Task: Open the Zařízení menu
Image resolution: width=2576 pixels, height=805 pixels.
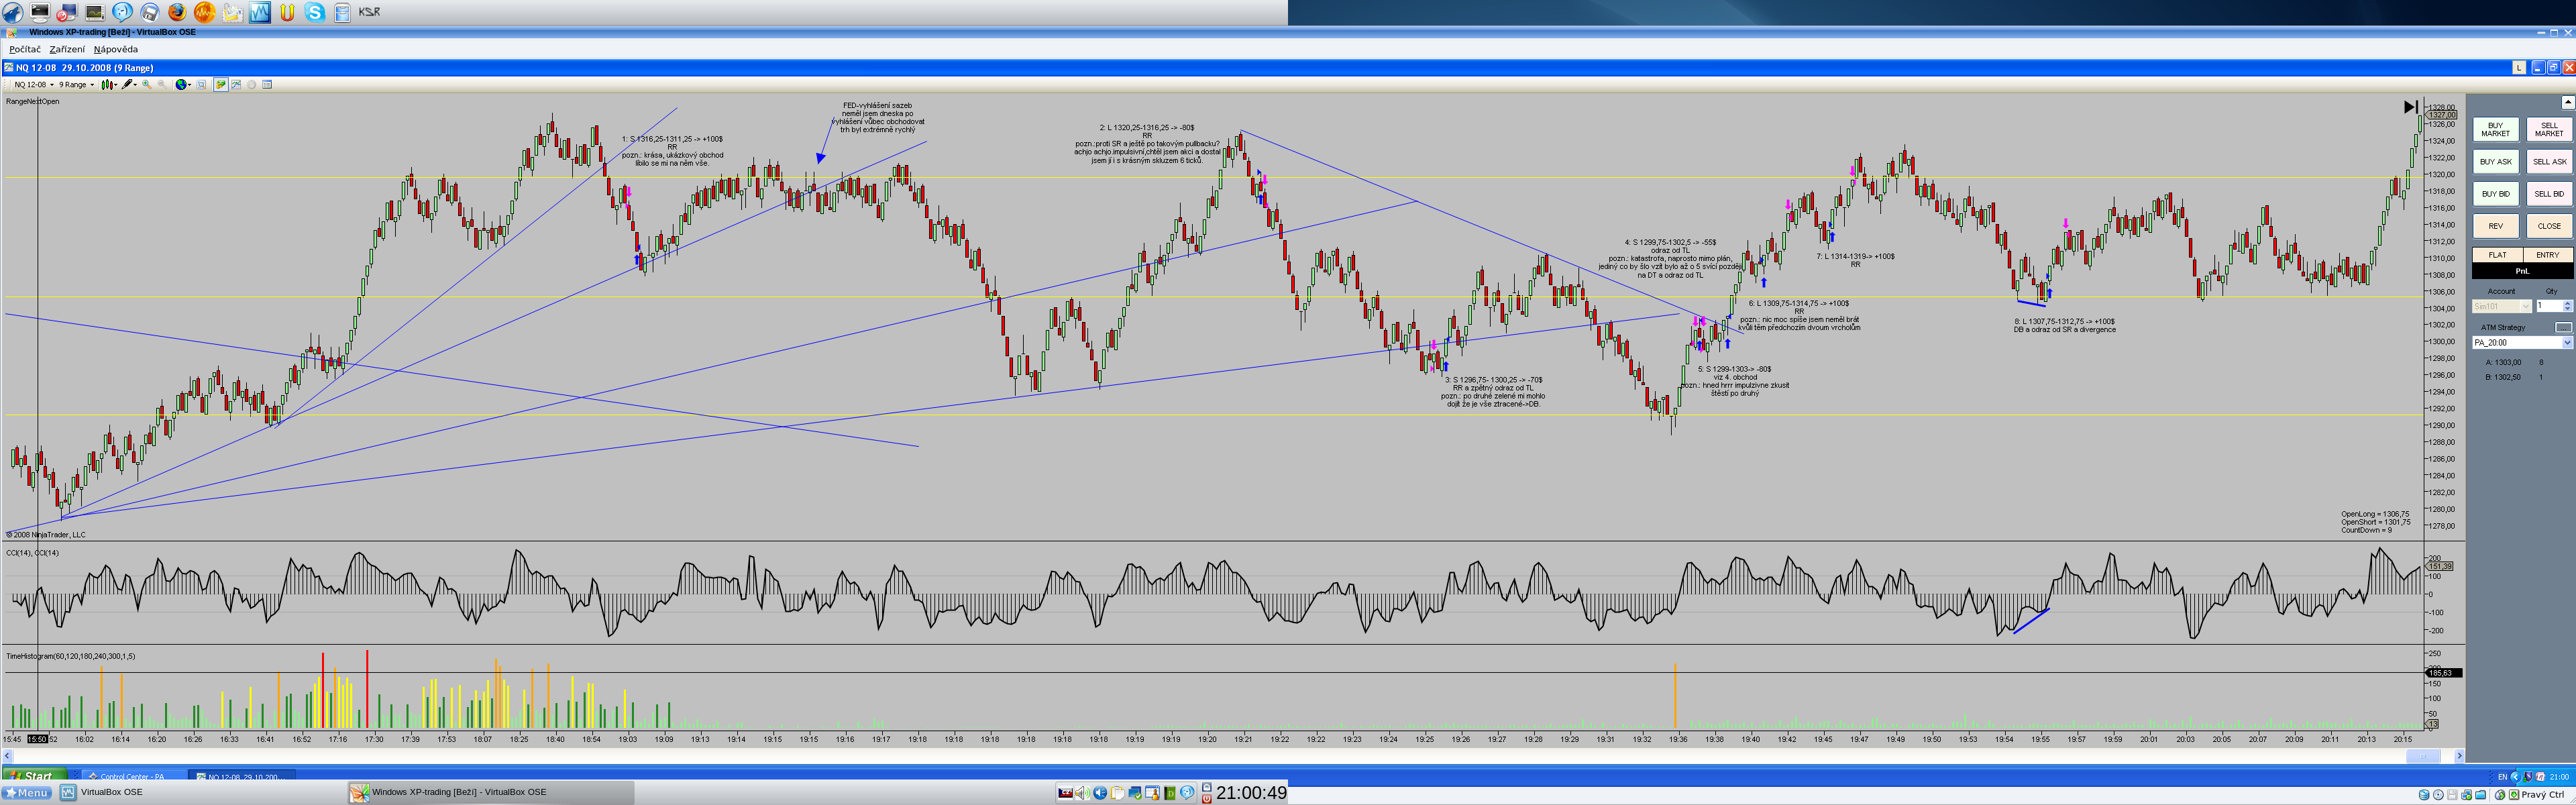Action: point(67,49)
